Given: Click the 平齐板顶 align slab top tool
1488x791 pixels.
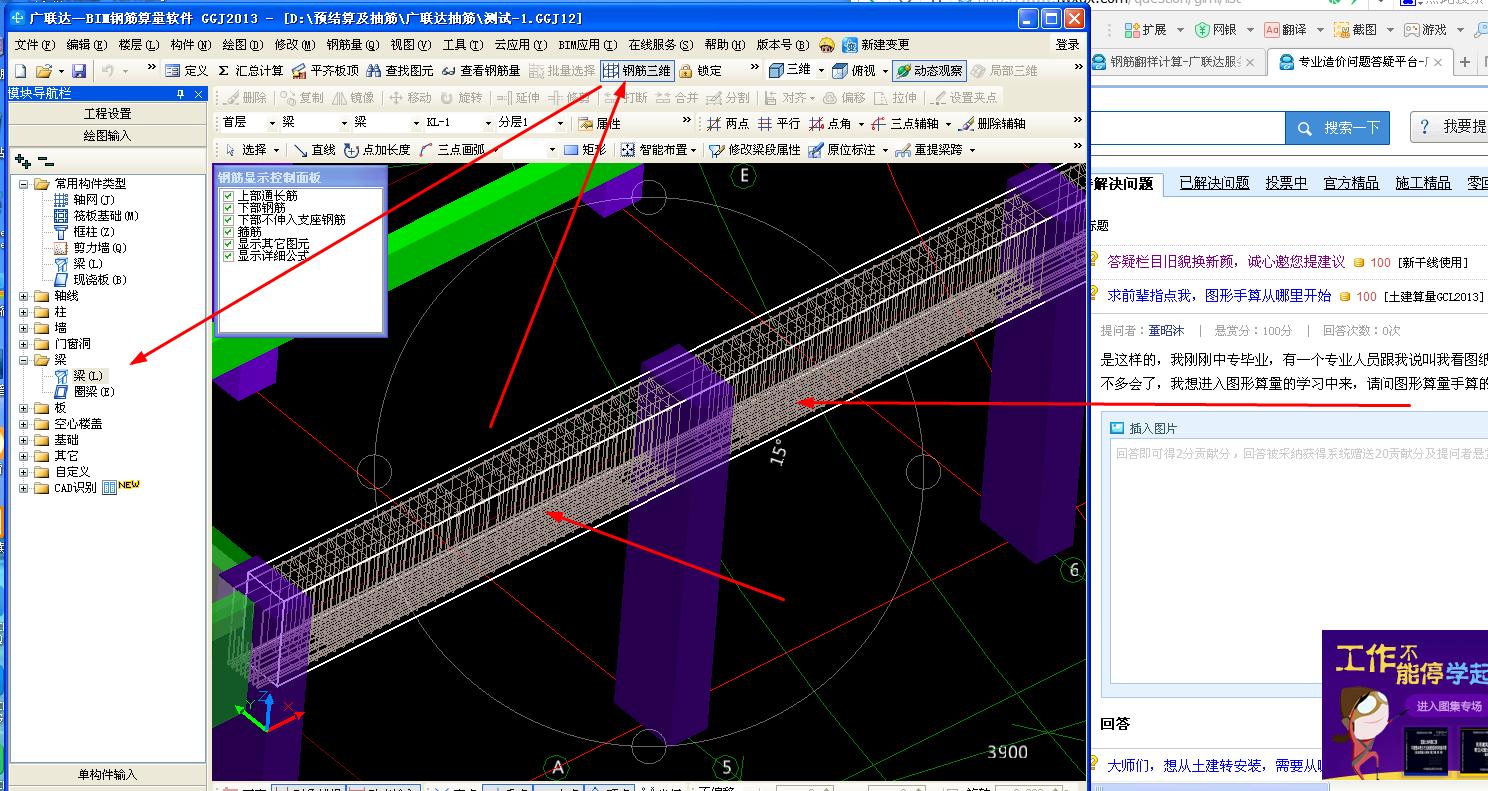Looking at the screenshot, I should [325, 71].
